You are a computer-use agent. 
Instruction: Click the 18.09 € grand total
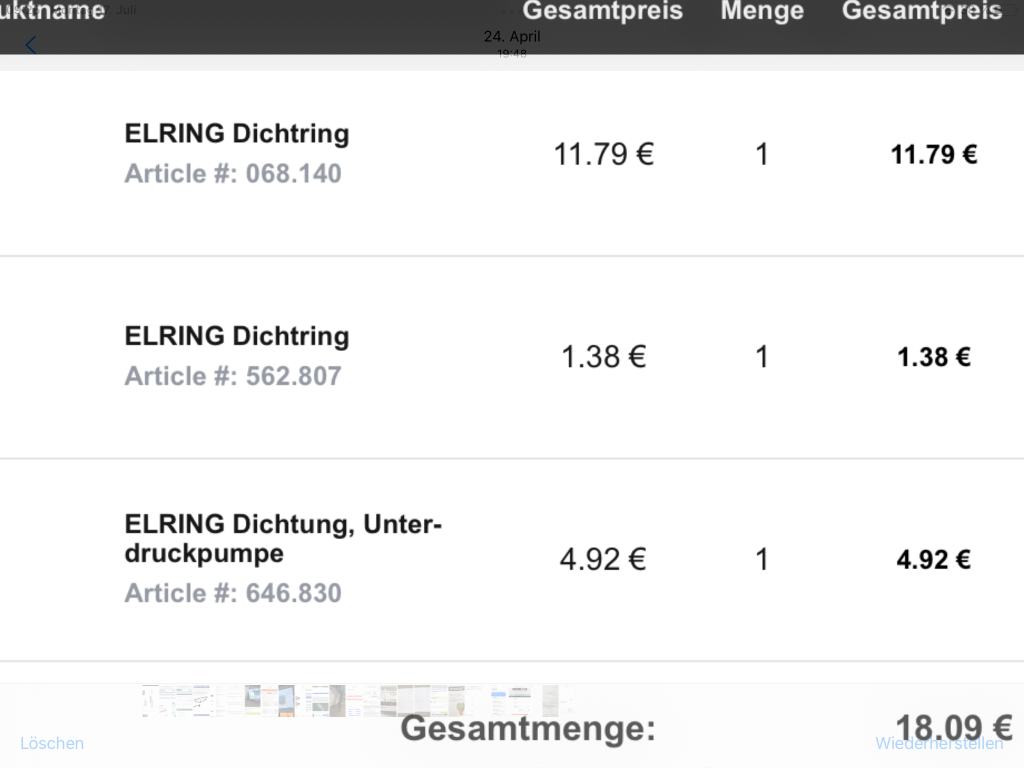click(954, 727)
